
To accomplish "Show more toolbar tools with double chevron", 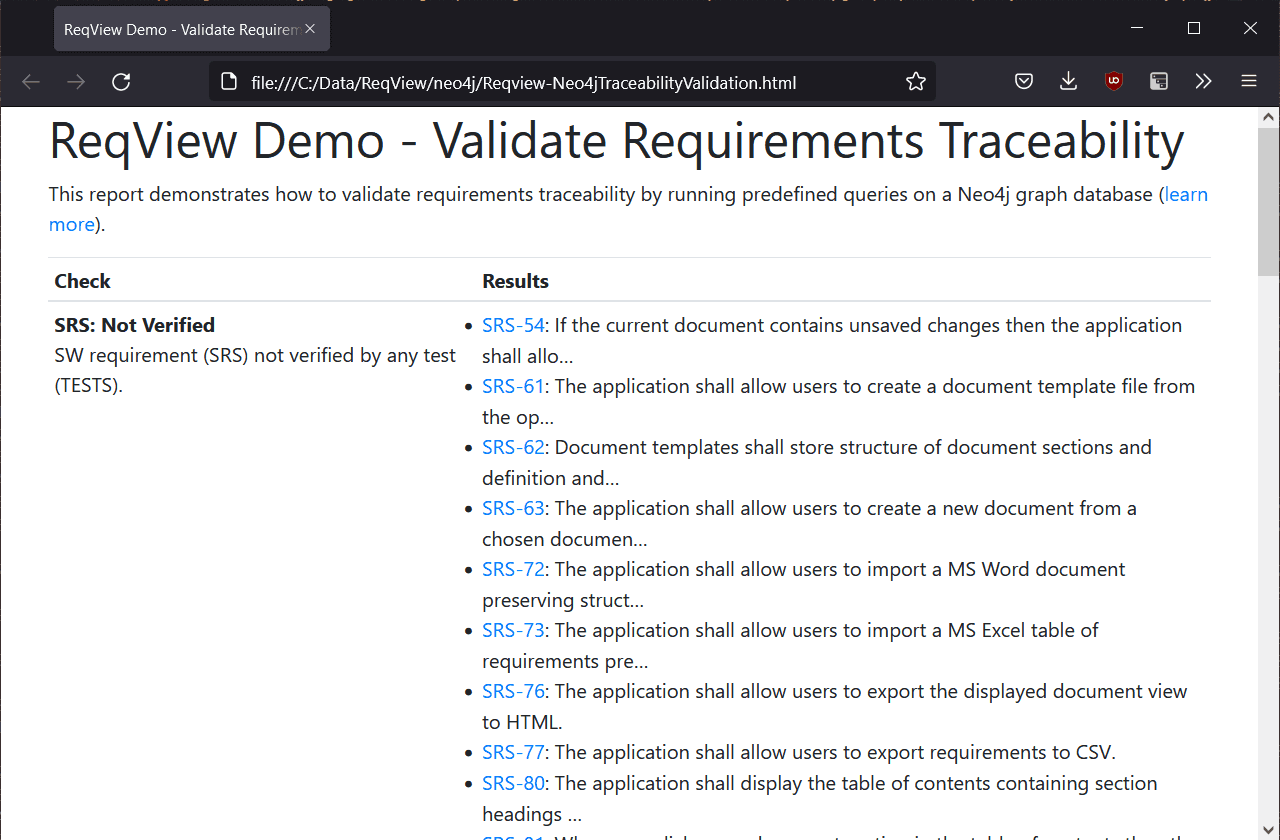I will pos(1204,82).
